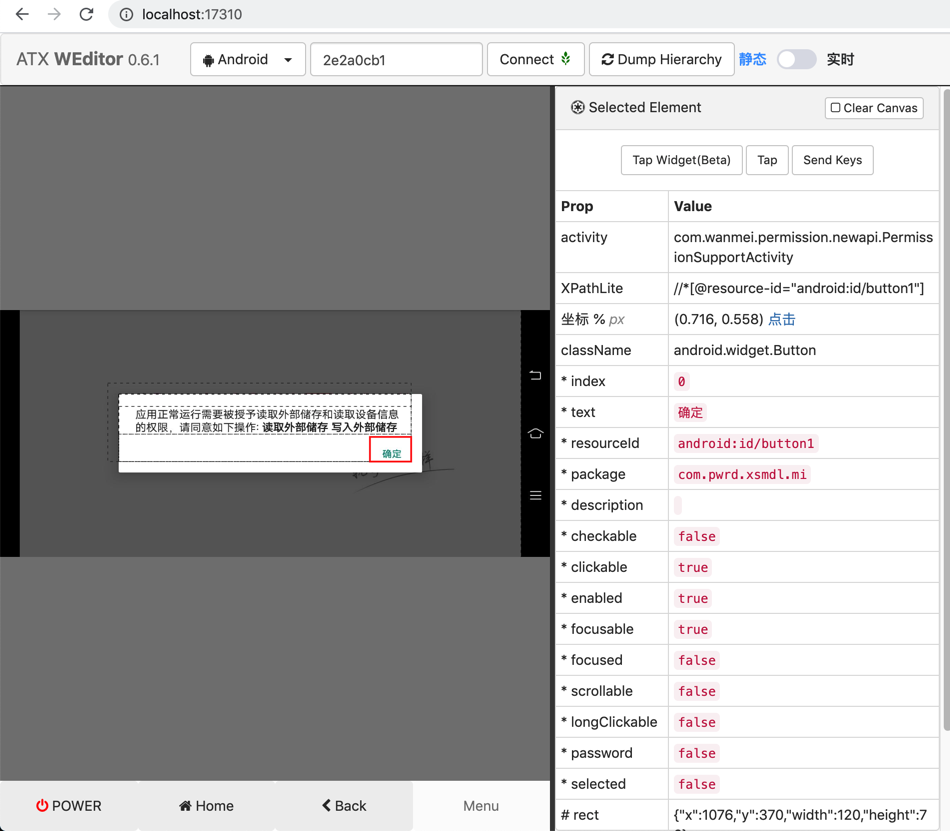Screen dimensions: 950x831
Task: Select className value android.widget.Button
Action: [745, 350]
